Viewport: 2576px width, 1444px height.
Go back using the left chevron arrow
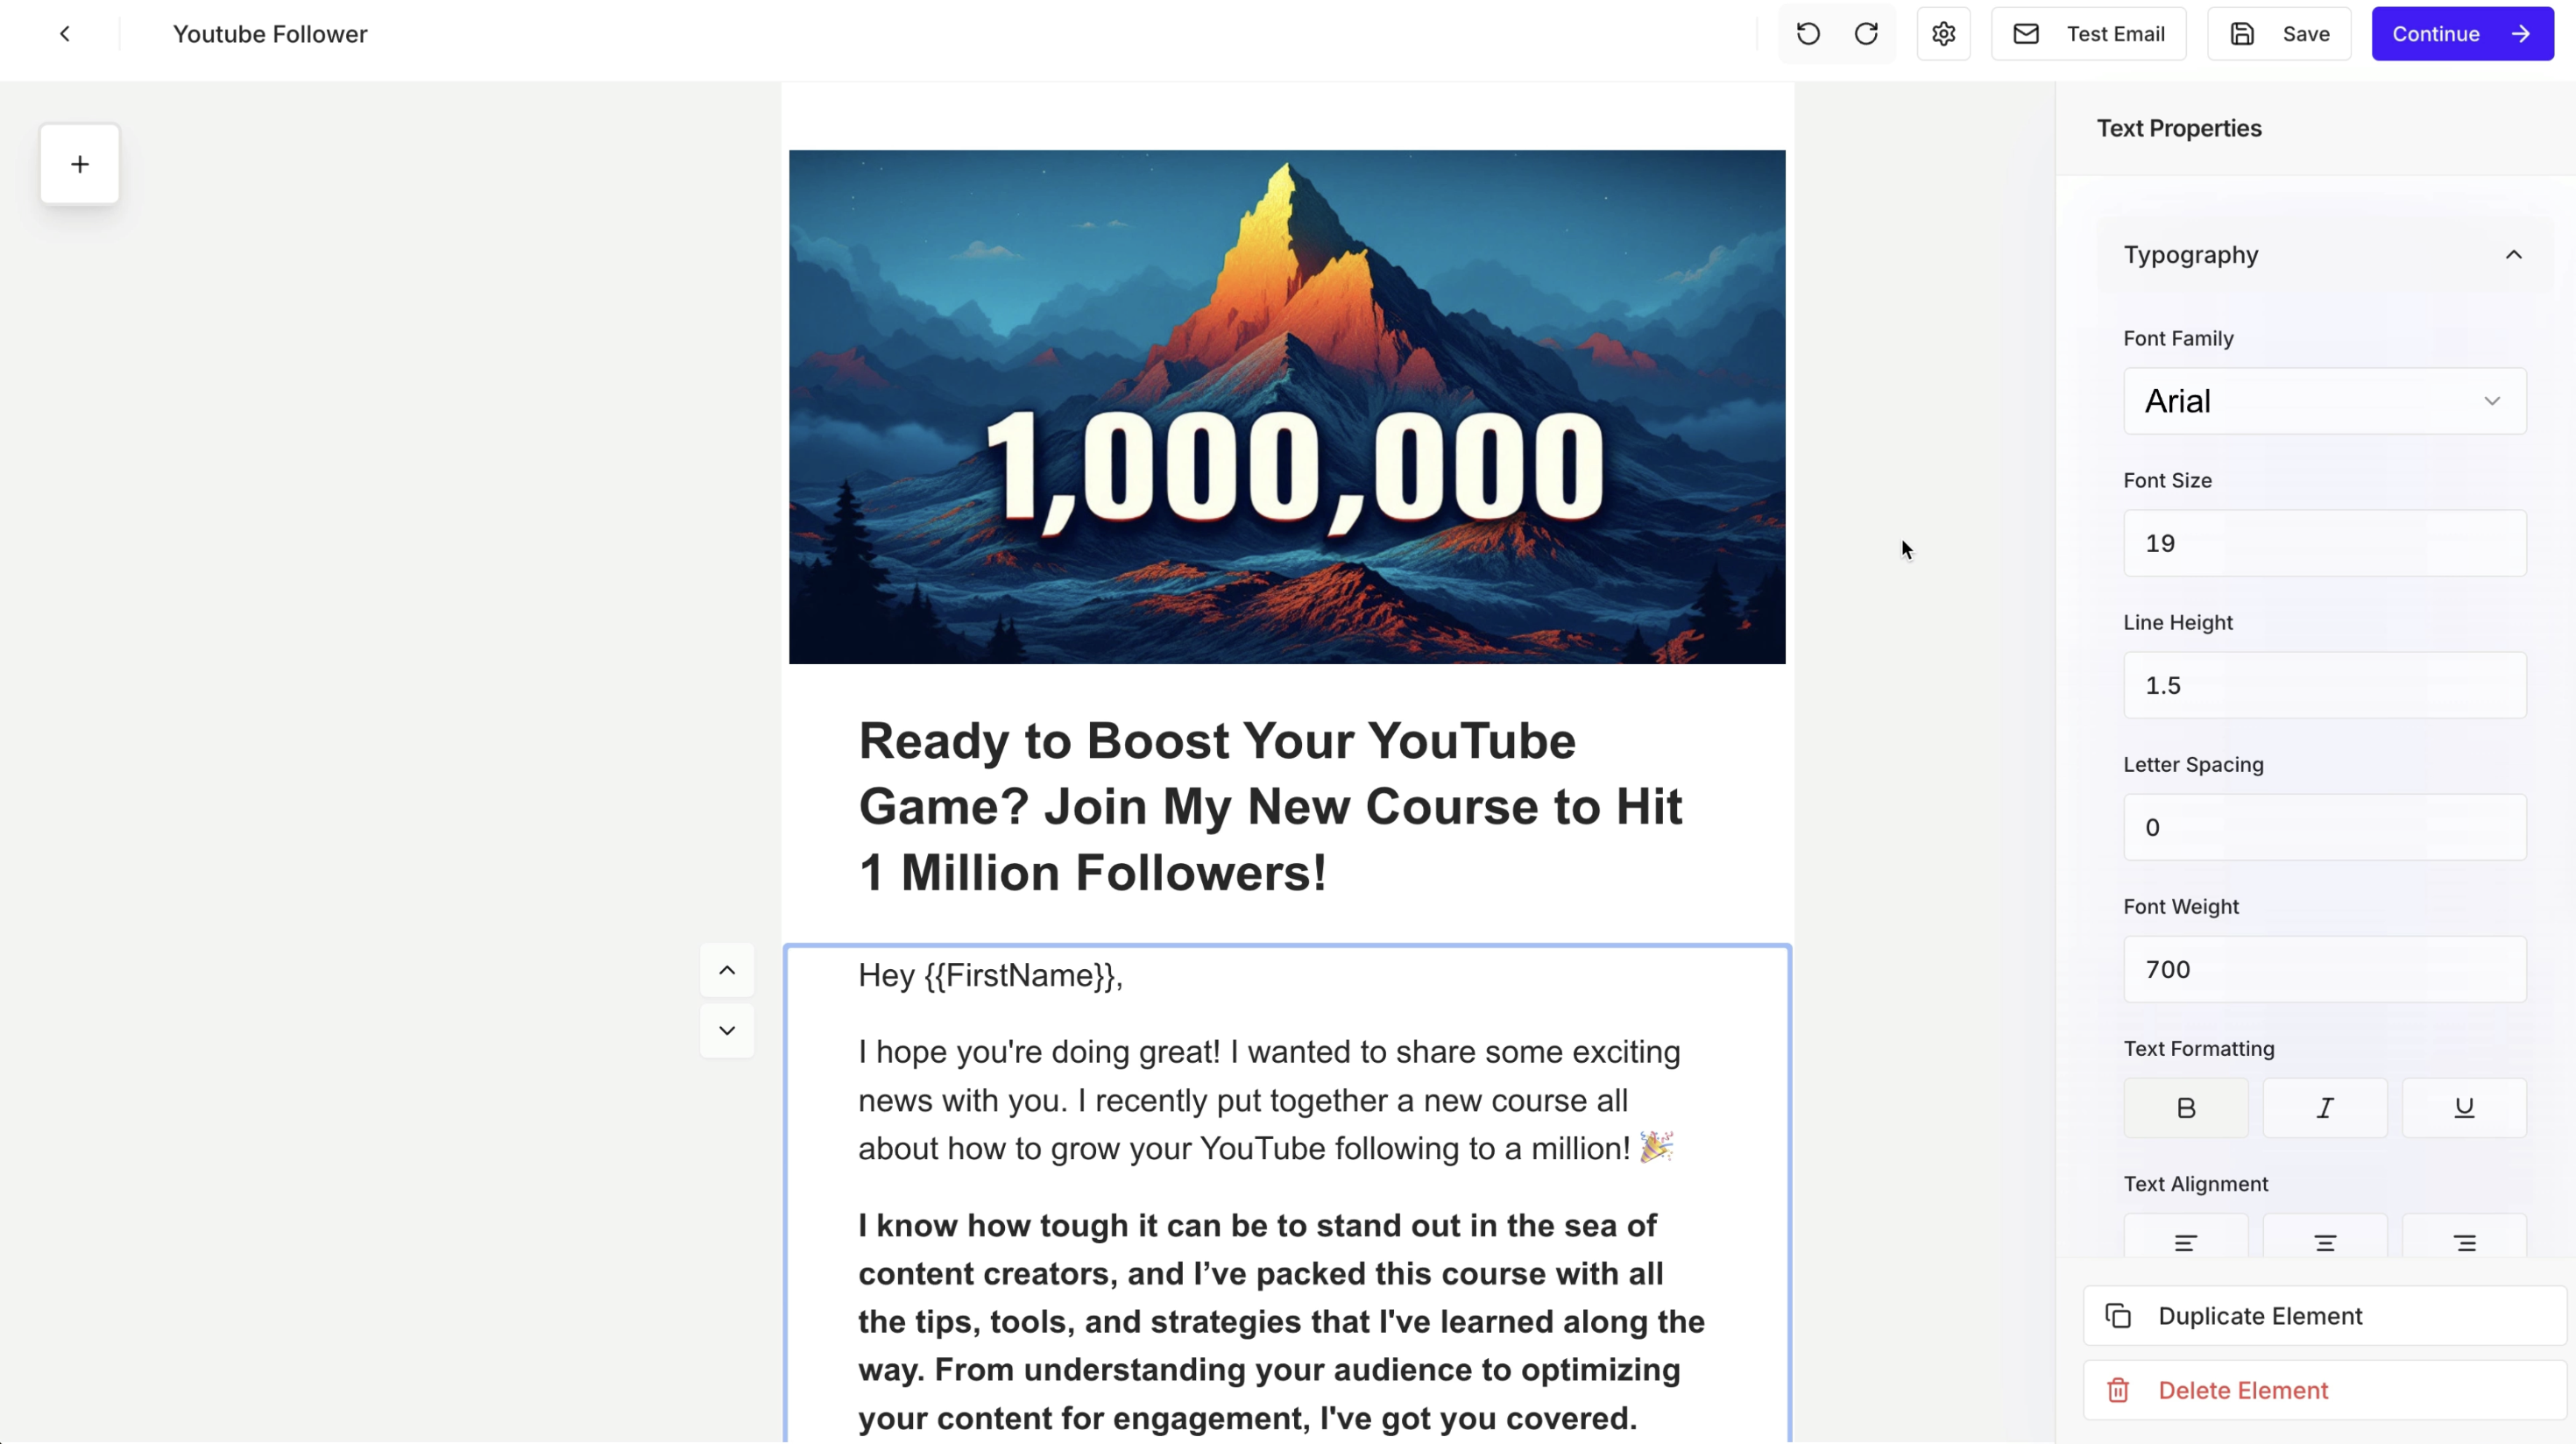pos(65,34)
